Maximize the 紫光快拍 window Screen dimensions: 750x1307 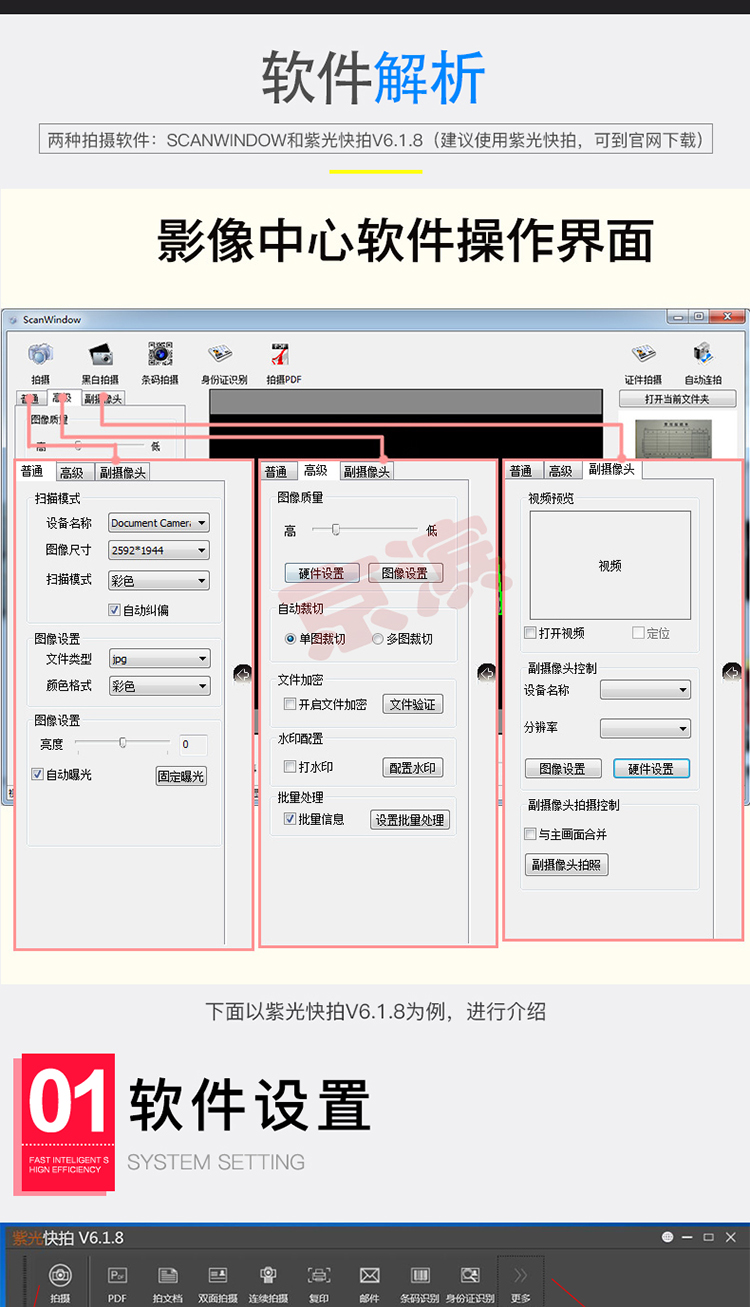point(708,1238)
